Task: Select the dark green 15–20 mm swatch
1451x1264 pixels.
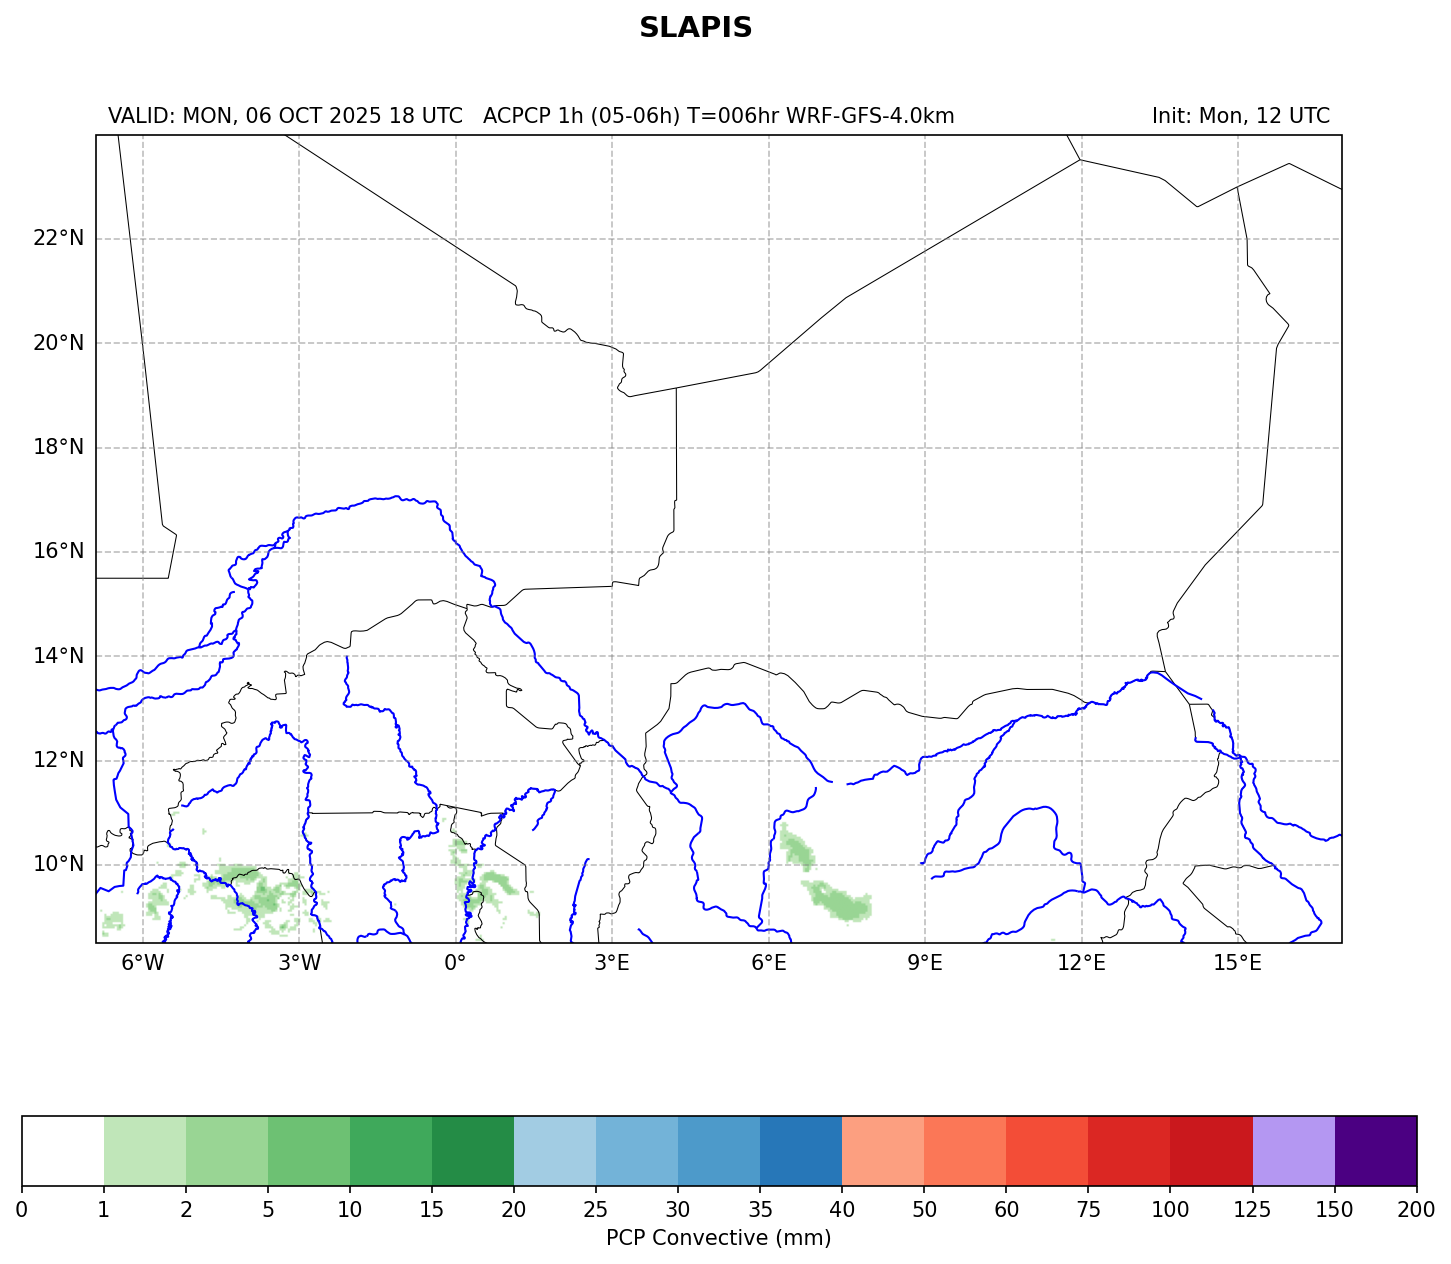Action: (473, 1151)
